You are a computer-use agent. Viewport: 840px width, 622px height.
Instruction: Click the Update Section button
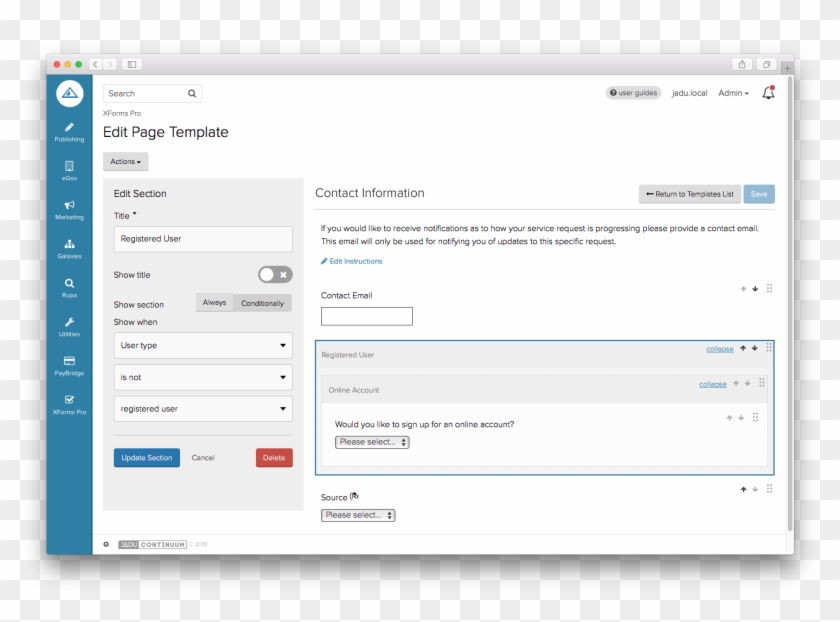coord(147,458)
